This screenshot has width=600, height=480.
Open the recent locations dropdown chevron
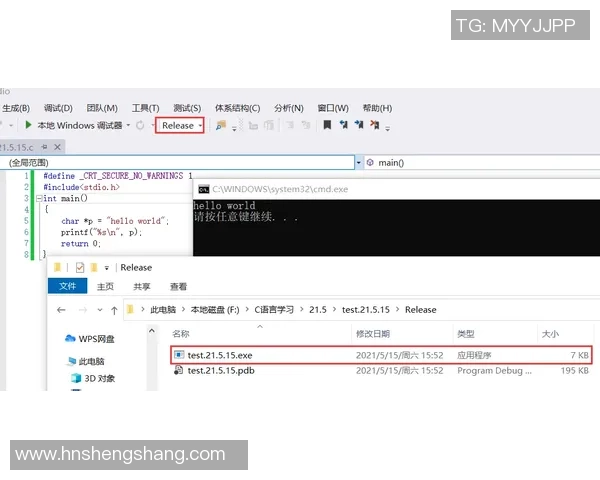[100, 310]
